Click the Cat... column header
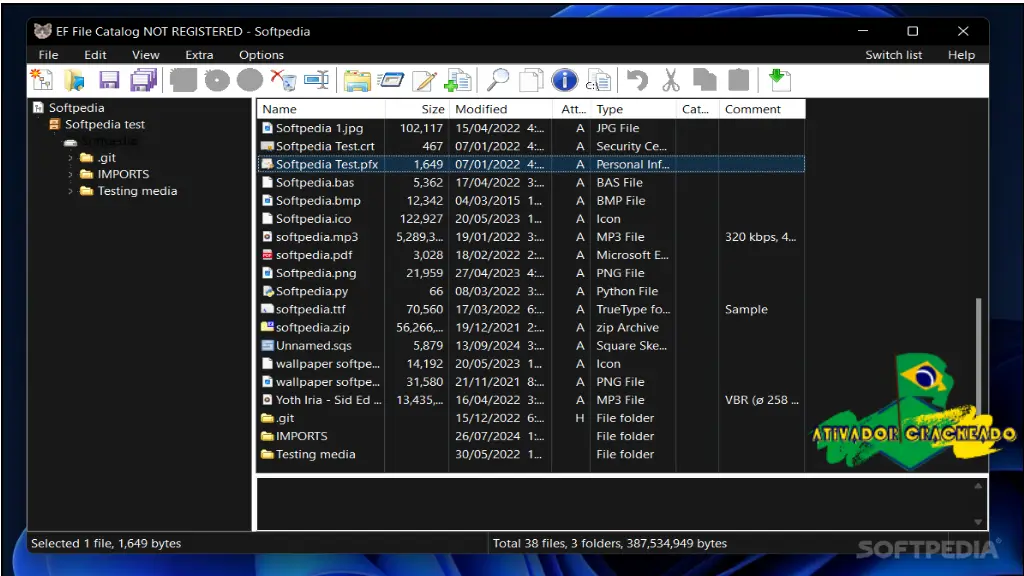 pos(697,109)
